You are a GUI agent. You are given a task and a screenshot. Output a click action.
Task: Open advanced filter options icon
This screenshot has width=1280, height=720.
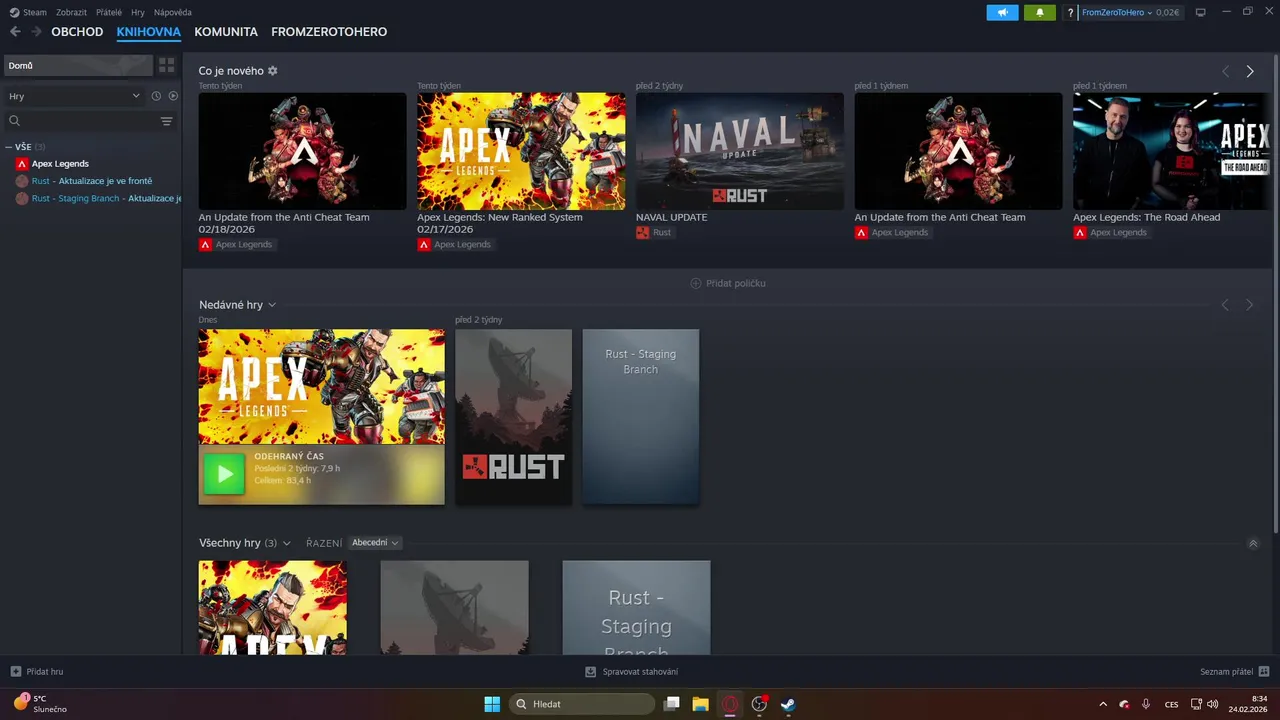click(166, 121)
